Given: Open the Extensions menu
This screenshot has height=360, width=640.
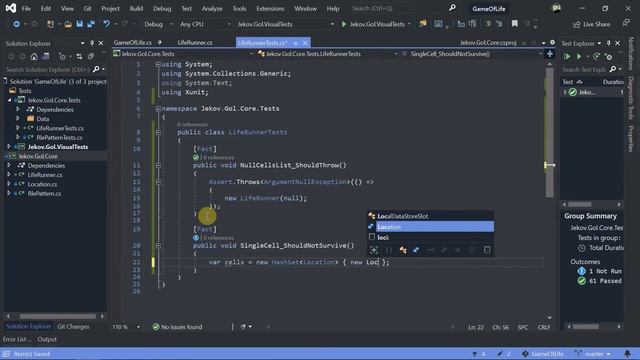Looking at the screenshot, I should pos(270,9).
